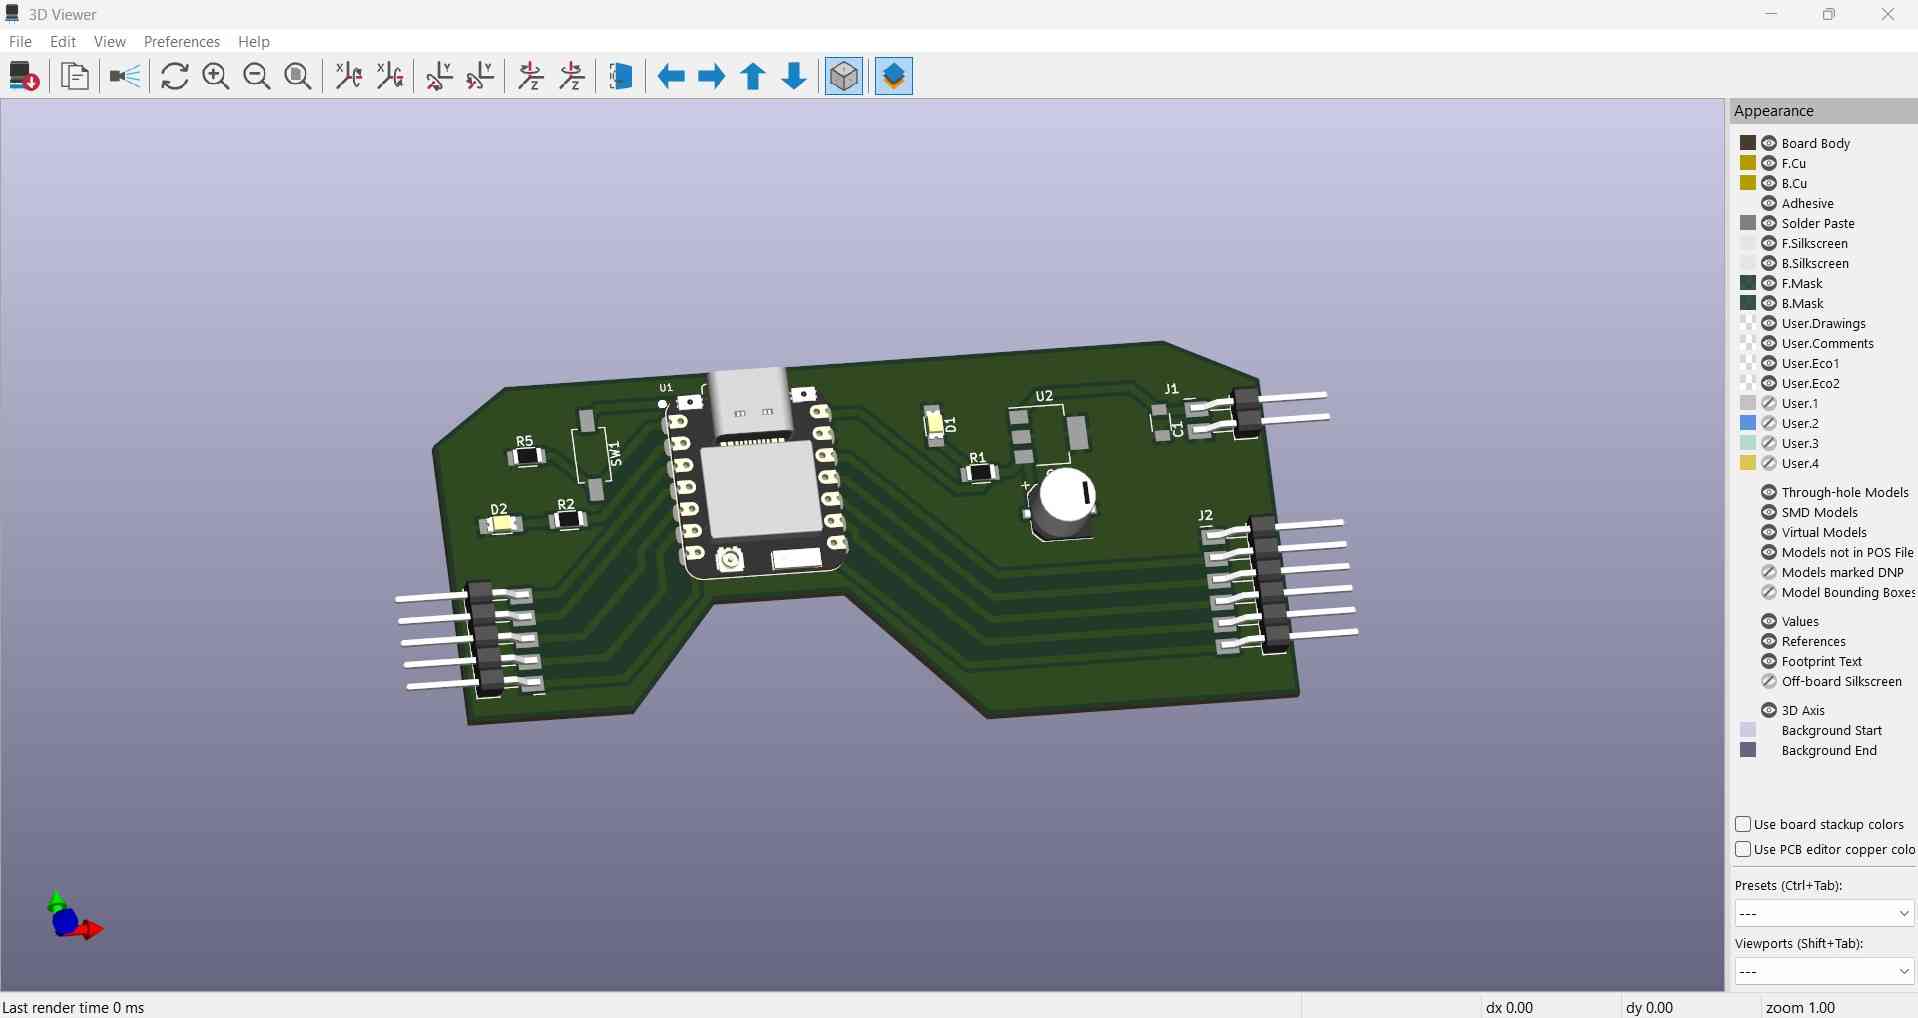This screenshot has height=1018, width=1918.
Task: Toggle orthographic projection cube icon
Action: point(844,76)
